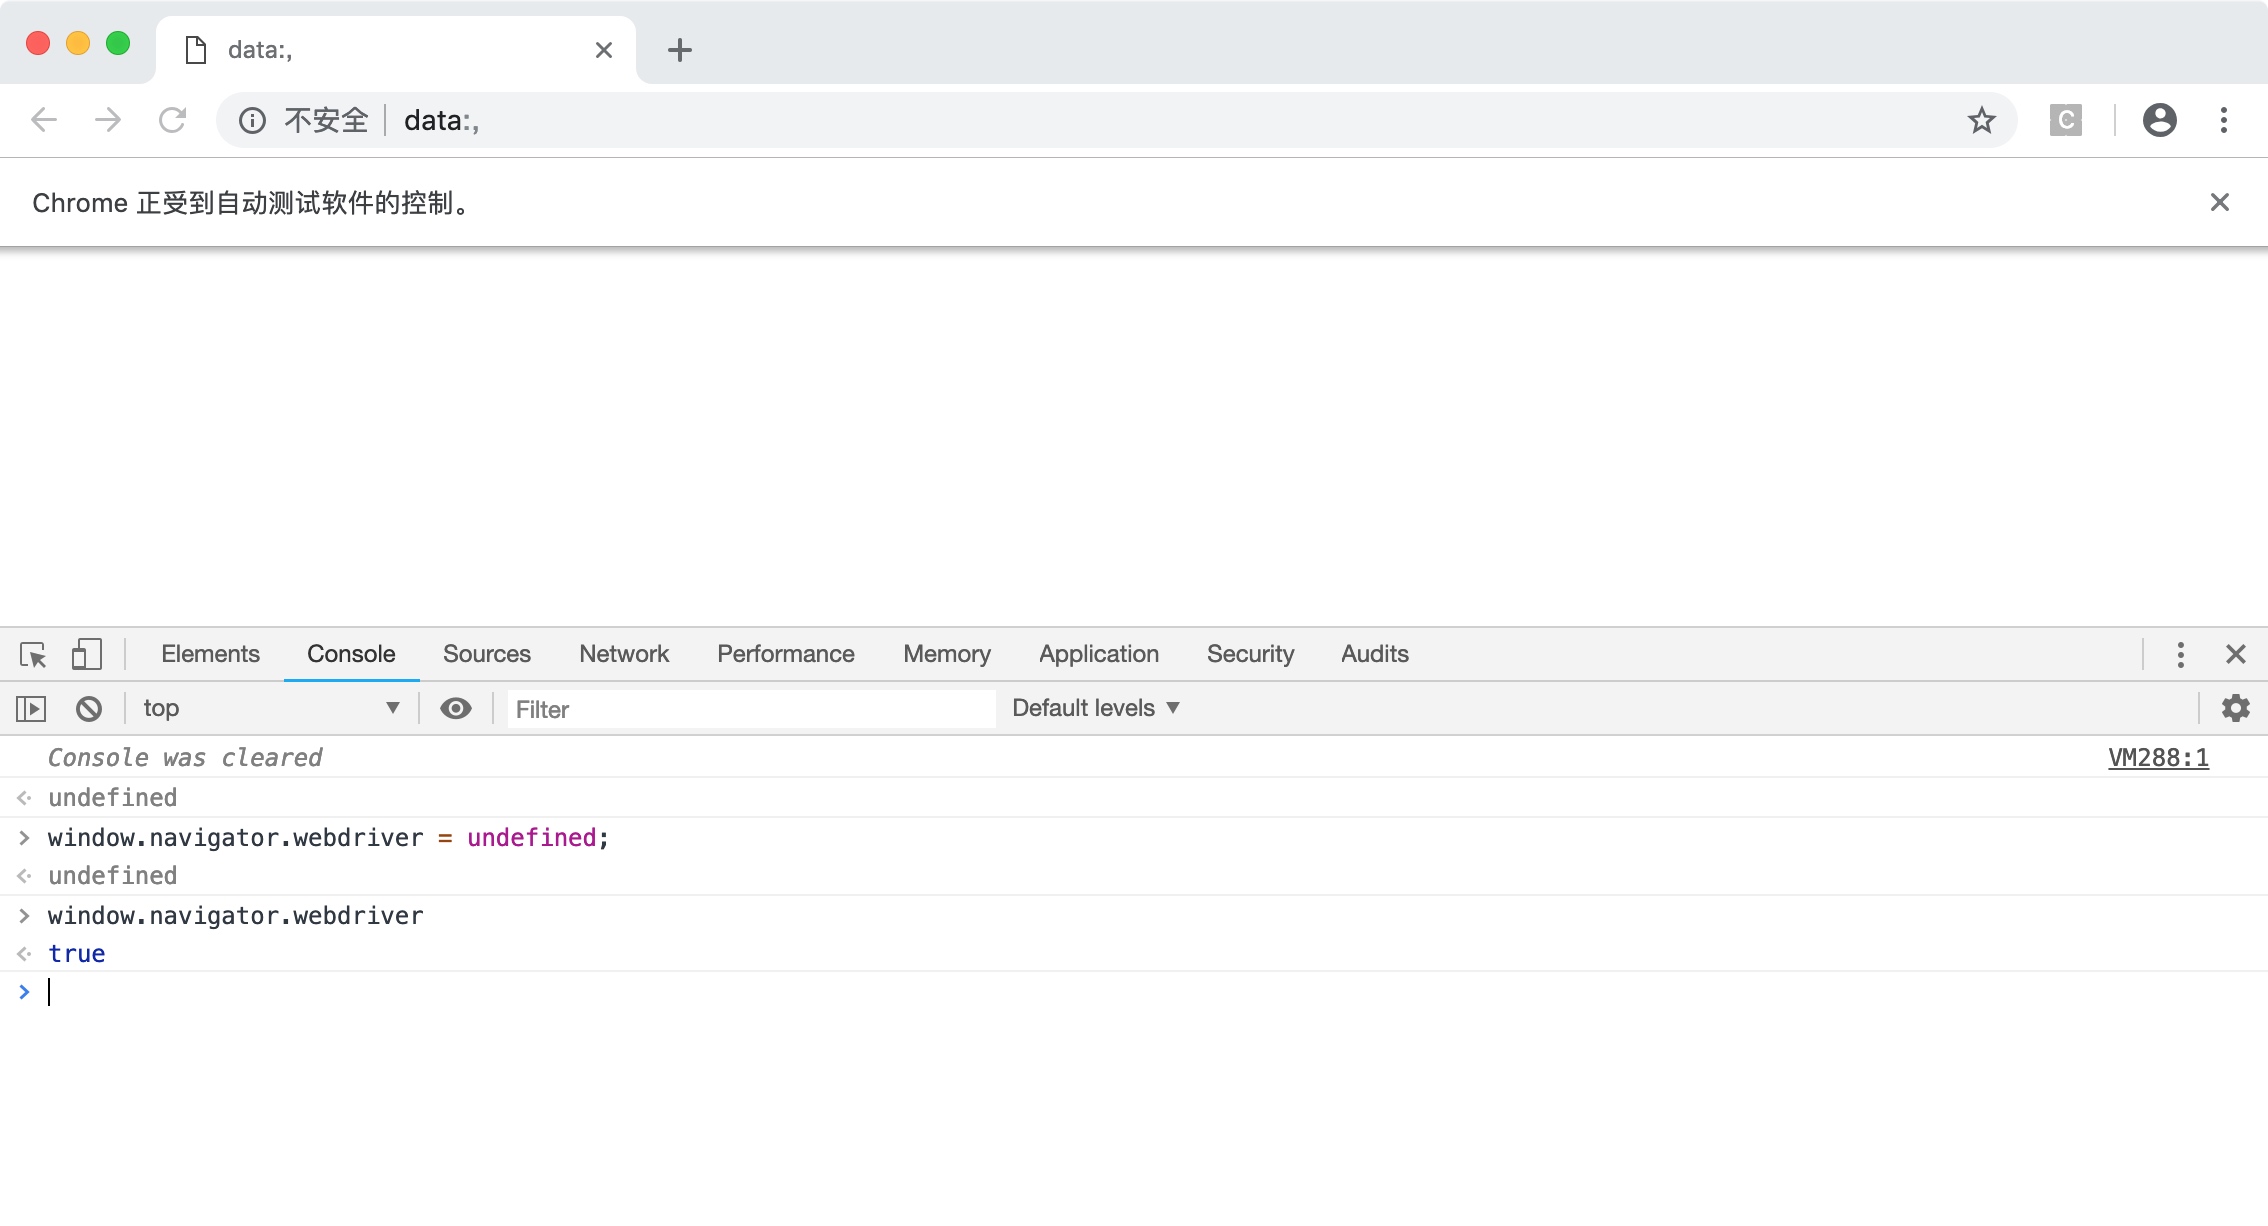
Task: Toggle device toolbar emulation icon
Action: (x=86, y=654)
